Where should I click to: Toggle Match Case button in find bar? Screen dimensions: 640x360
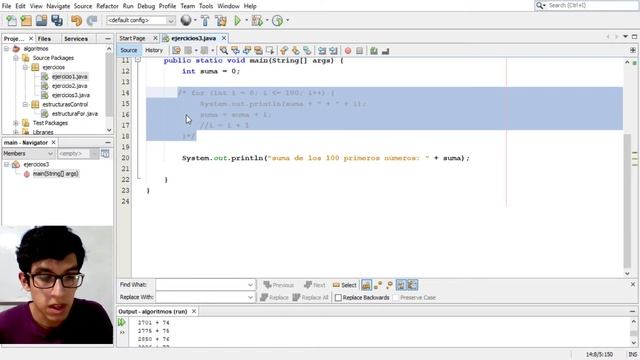click(367, 285)
